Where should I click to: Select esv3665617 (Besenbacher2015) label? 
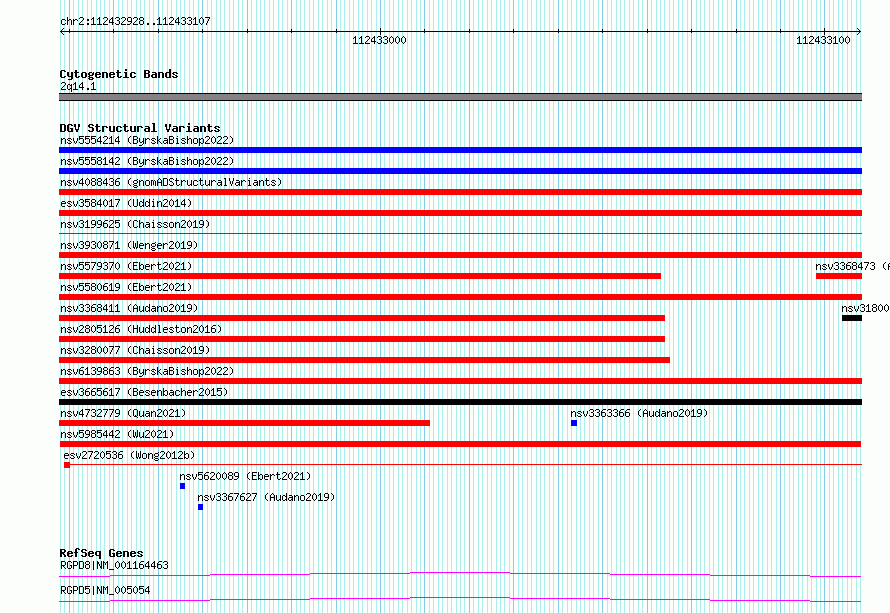pyautogui.click(x=144, y=392)
